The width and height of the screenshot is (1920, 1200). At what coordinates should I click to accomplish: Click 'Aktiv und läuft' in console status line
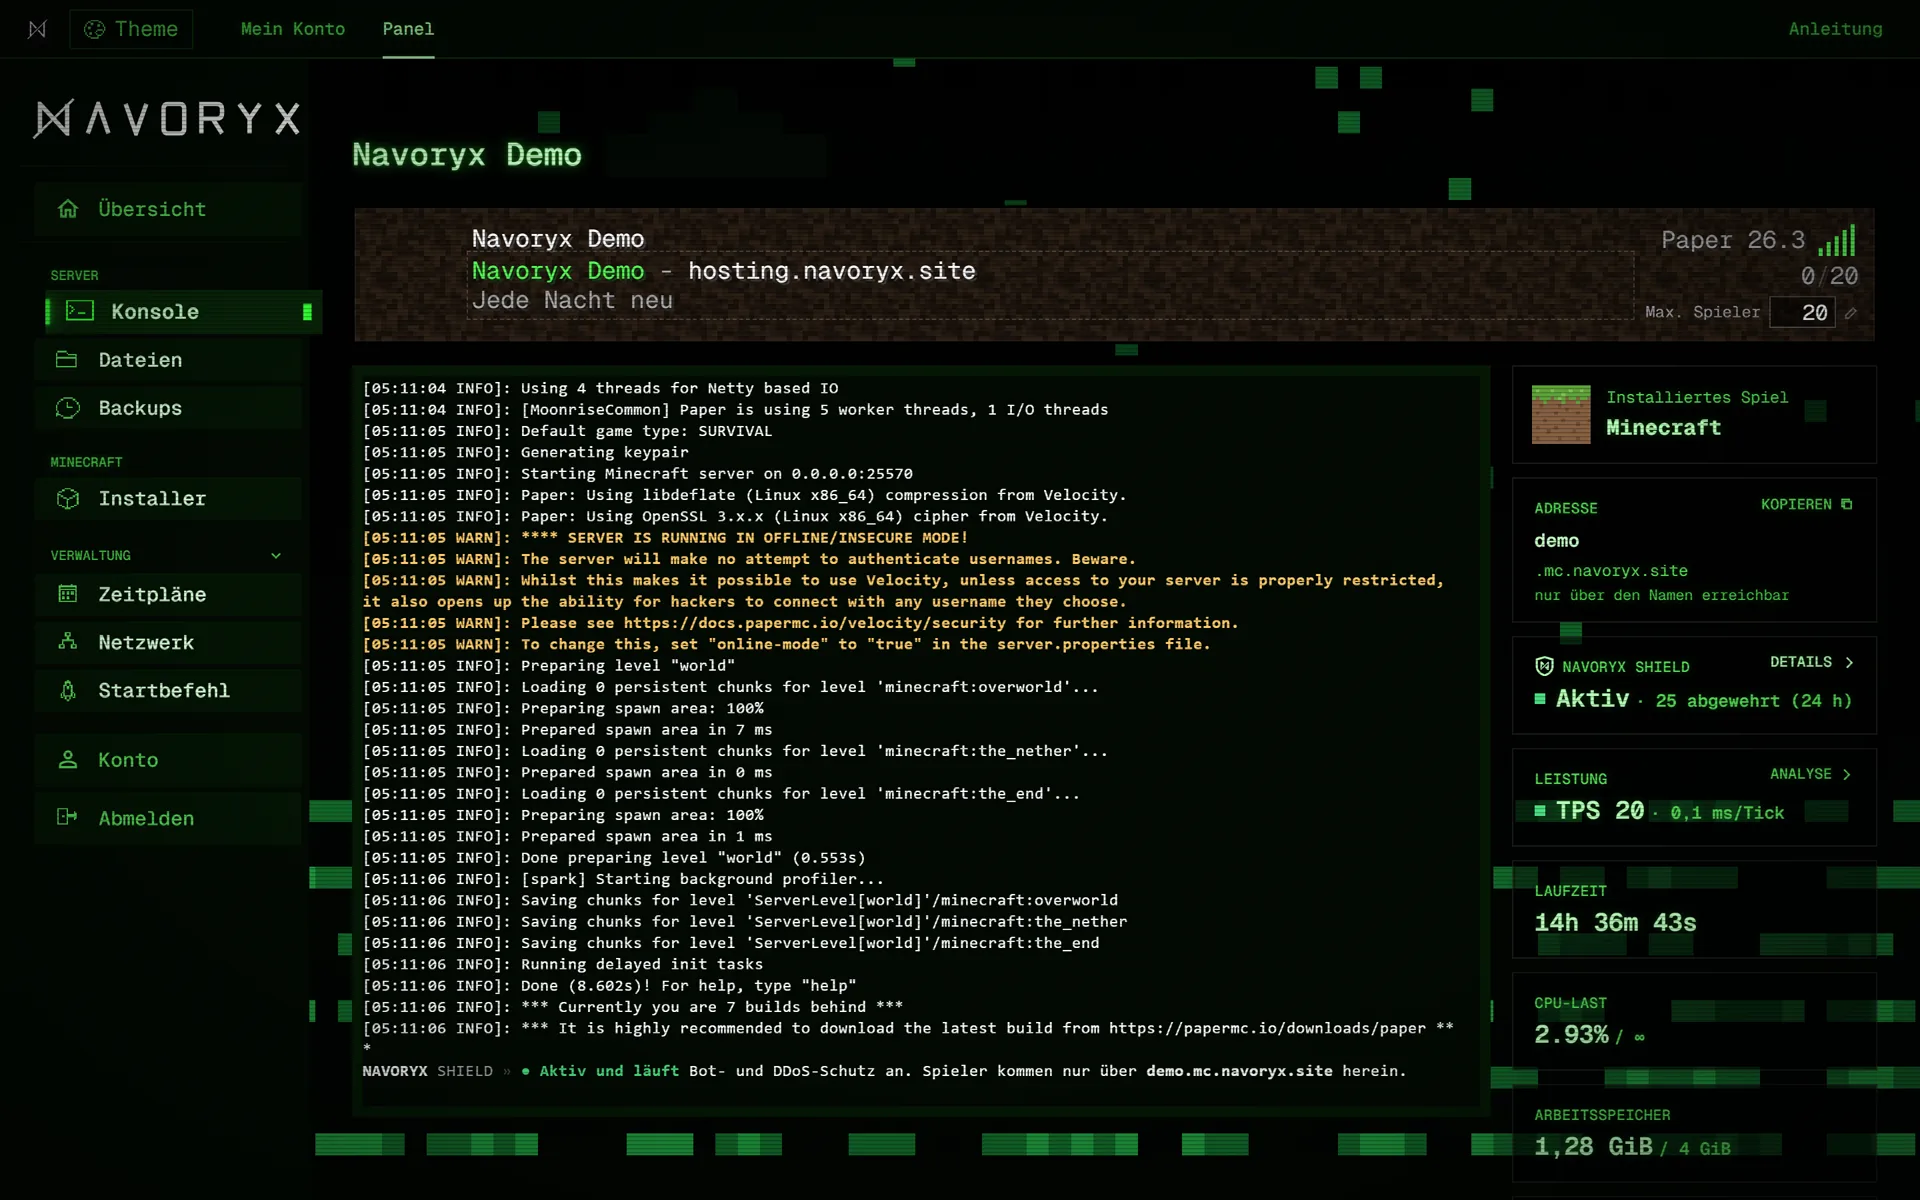(609, 1071)
